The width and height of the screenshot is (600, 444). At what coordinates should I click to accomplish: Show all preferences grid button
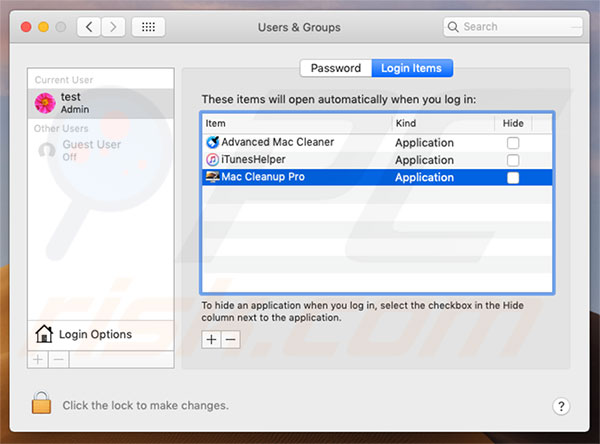148,27
